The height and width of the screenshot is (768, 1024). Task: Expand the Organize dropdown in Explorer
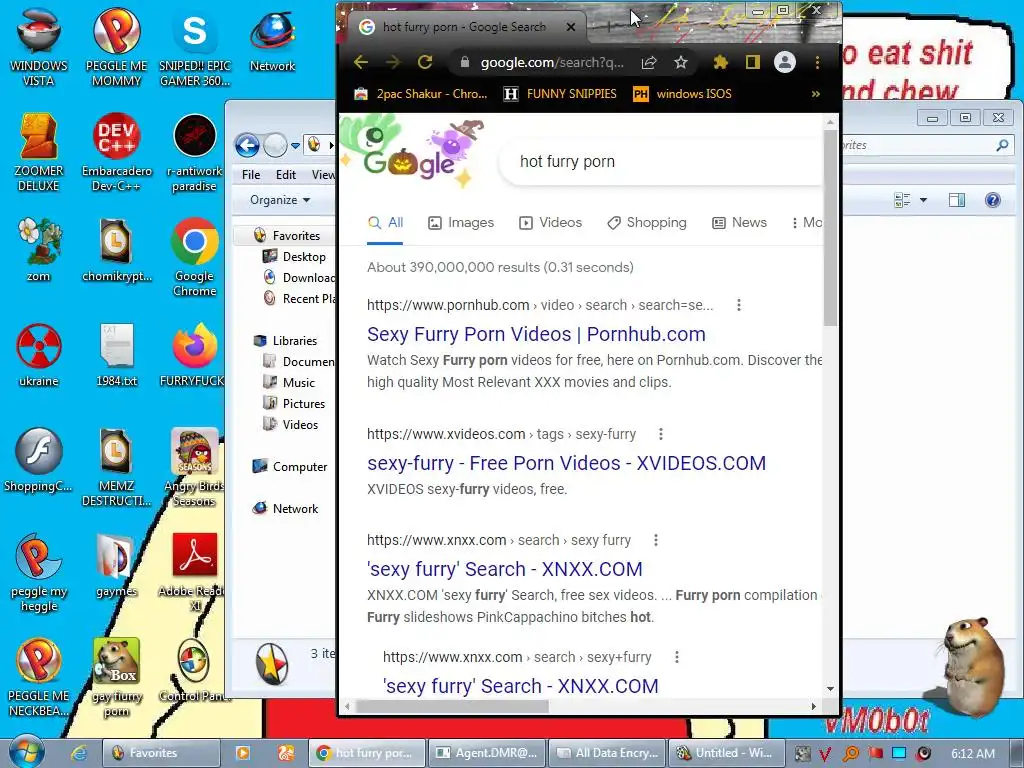(280, 200)
